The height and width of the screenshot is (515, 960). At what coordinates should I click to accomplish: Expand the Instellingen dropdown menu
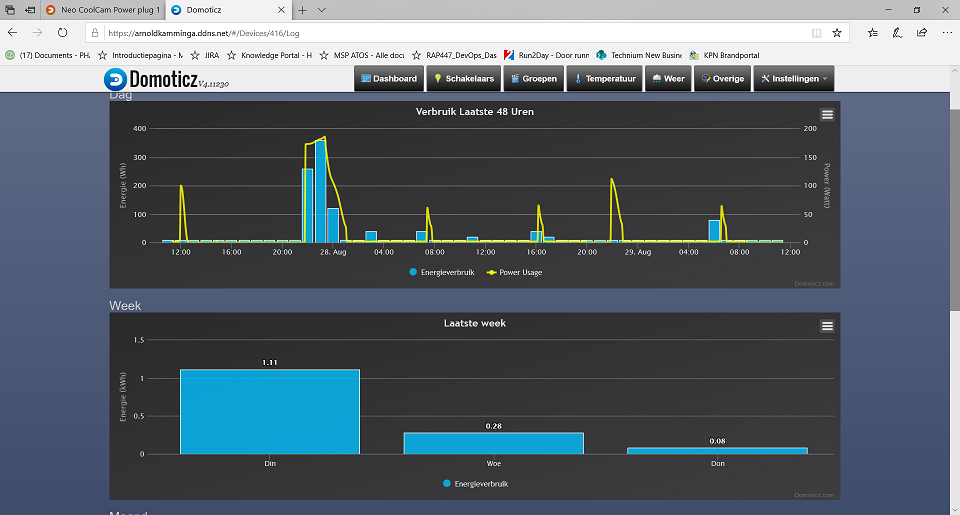(x=793, y=78)
